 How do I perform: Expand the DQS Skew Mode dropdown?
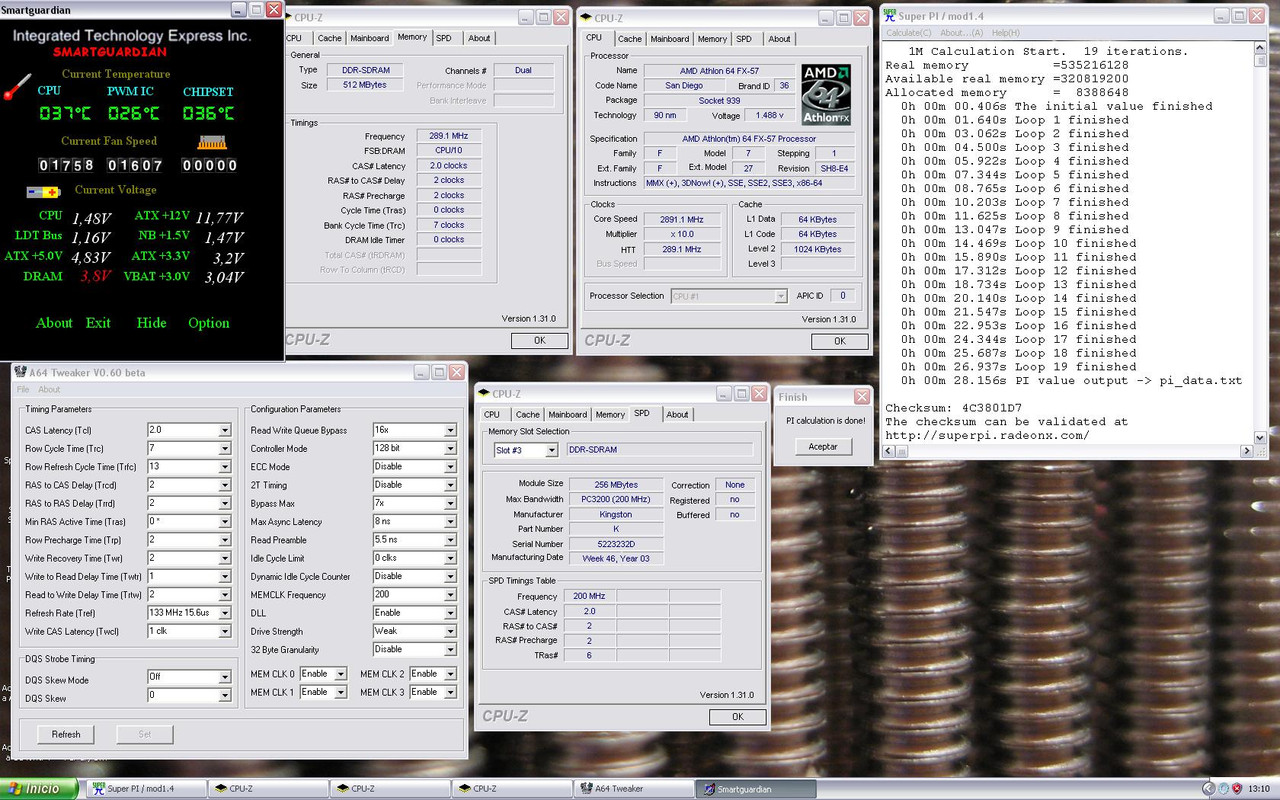tap(189, 677)
